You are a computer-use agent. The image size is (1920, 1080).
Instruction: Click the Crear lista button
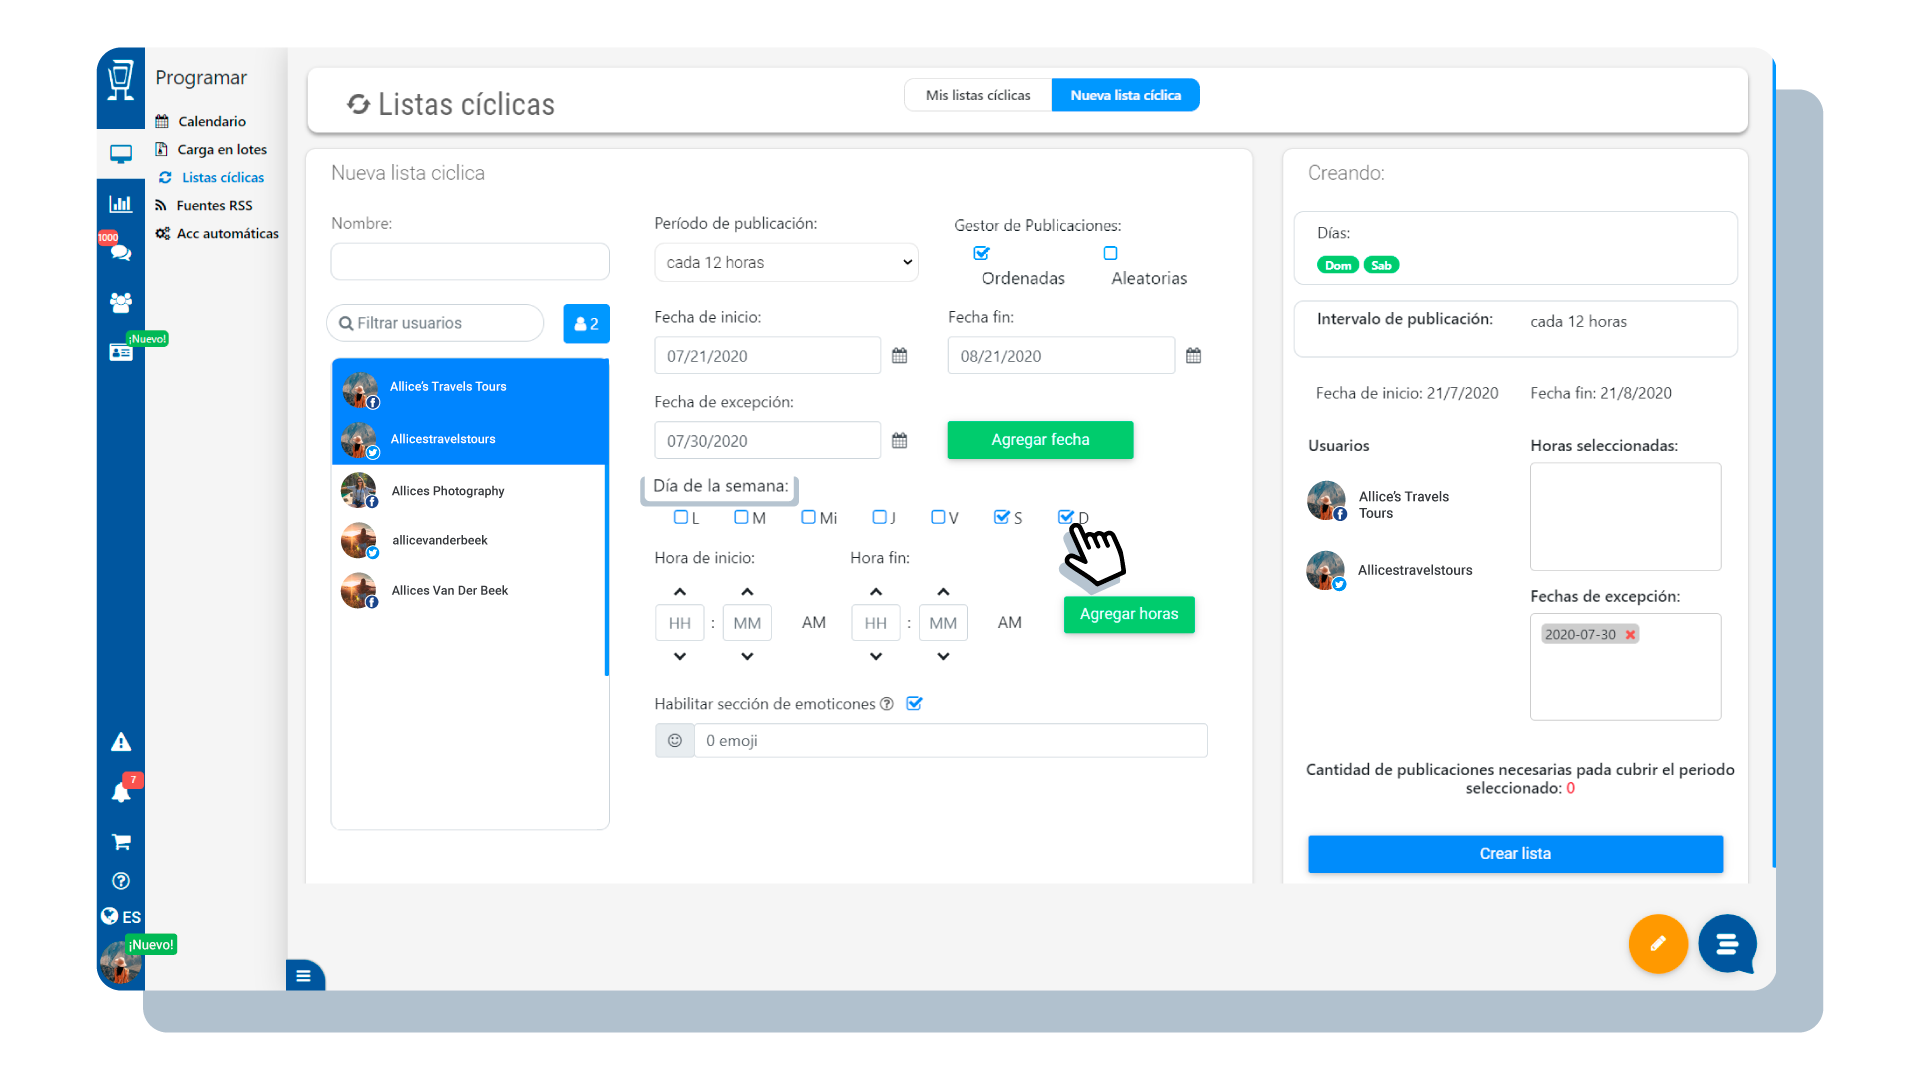click(x=1515, y=854)
